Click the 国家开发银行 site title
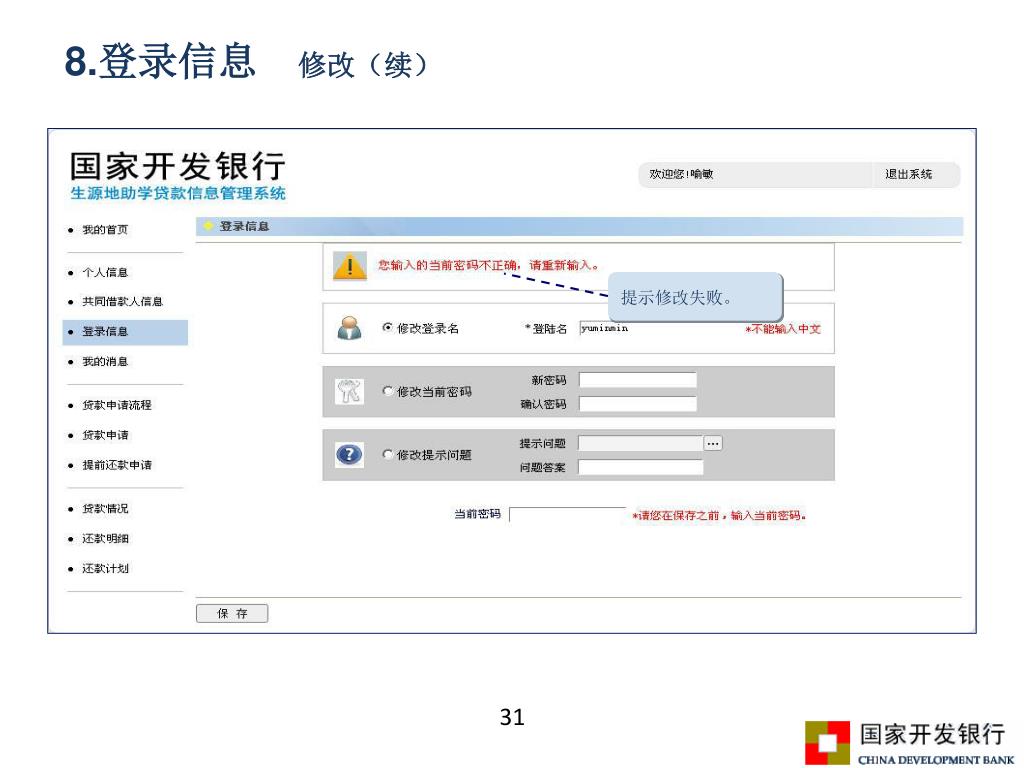This screenshot has width=1024, height=768. [178, 166]
